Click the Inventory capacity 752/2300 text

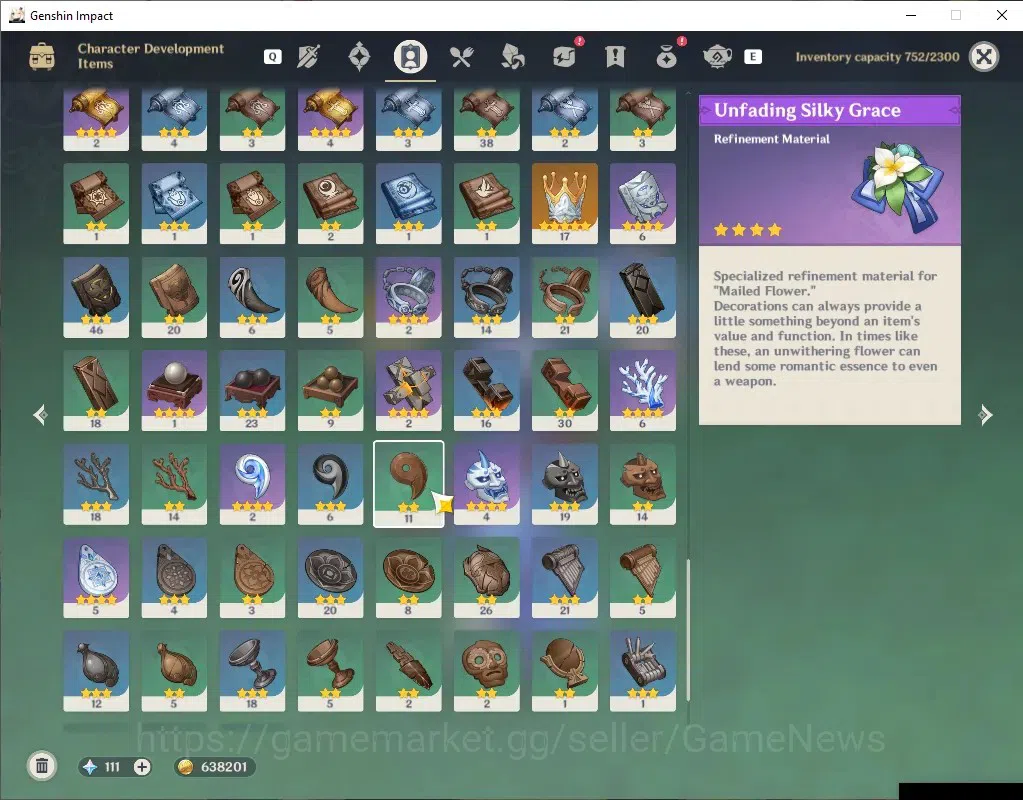pos(878,57)
